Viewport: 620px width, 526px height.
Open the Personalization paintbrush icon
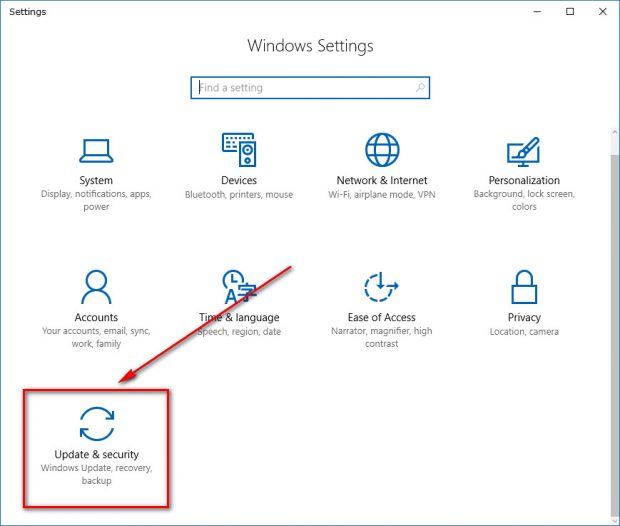click(x=524, y=151)
